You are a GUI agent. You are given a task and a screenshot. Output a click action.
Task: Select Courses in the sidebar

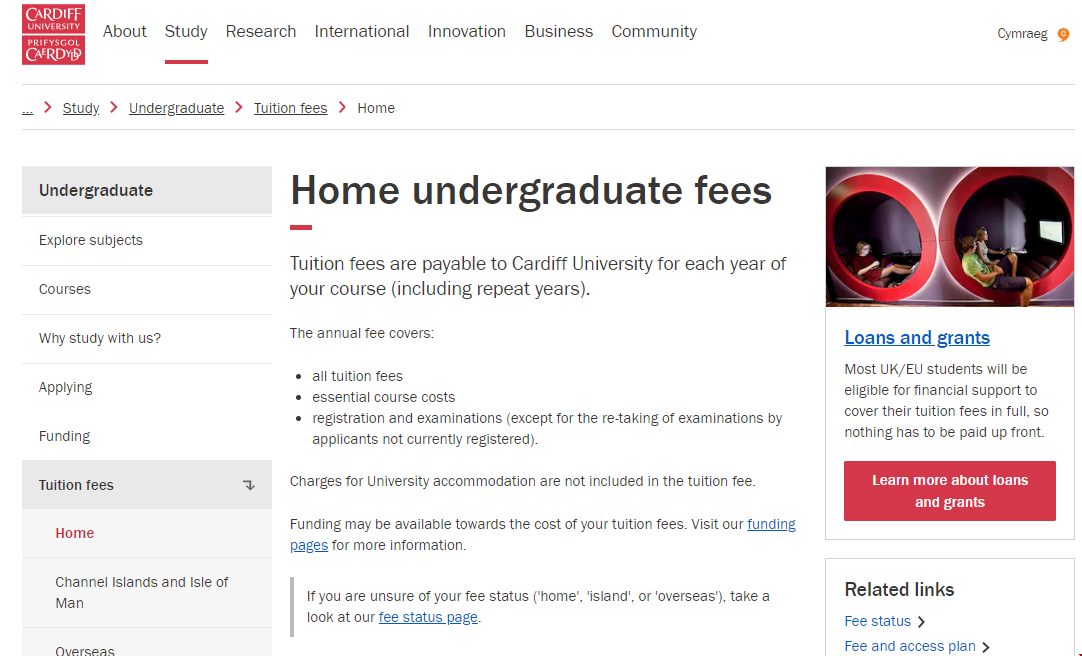64,289
